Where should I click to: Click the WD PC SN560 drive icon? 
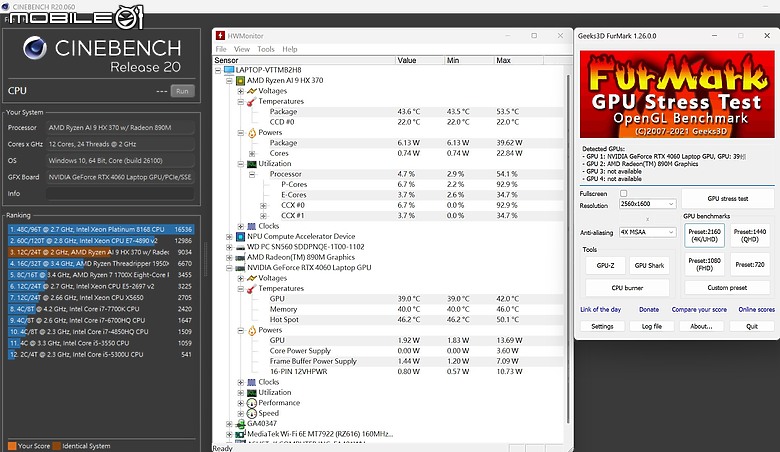[x=240, y=247]
